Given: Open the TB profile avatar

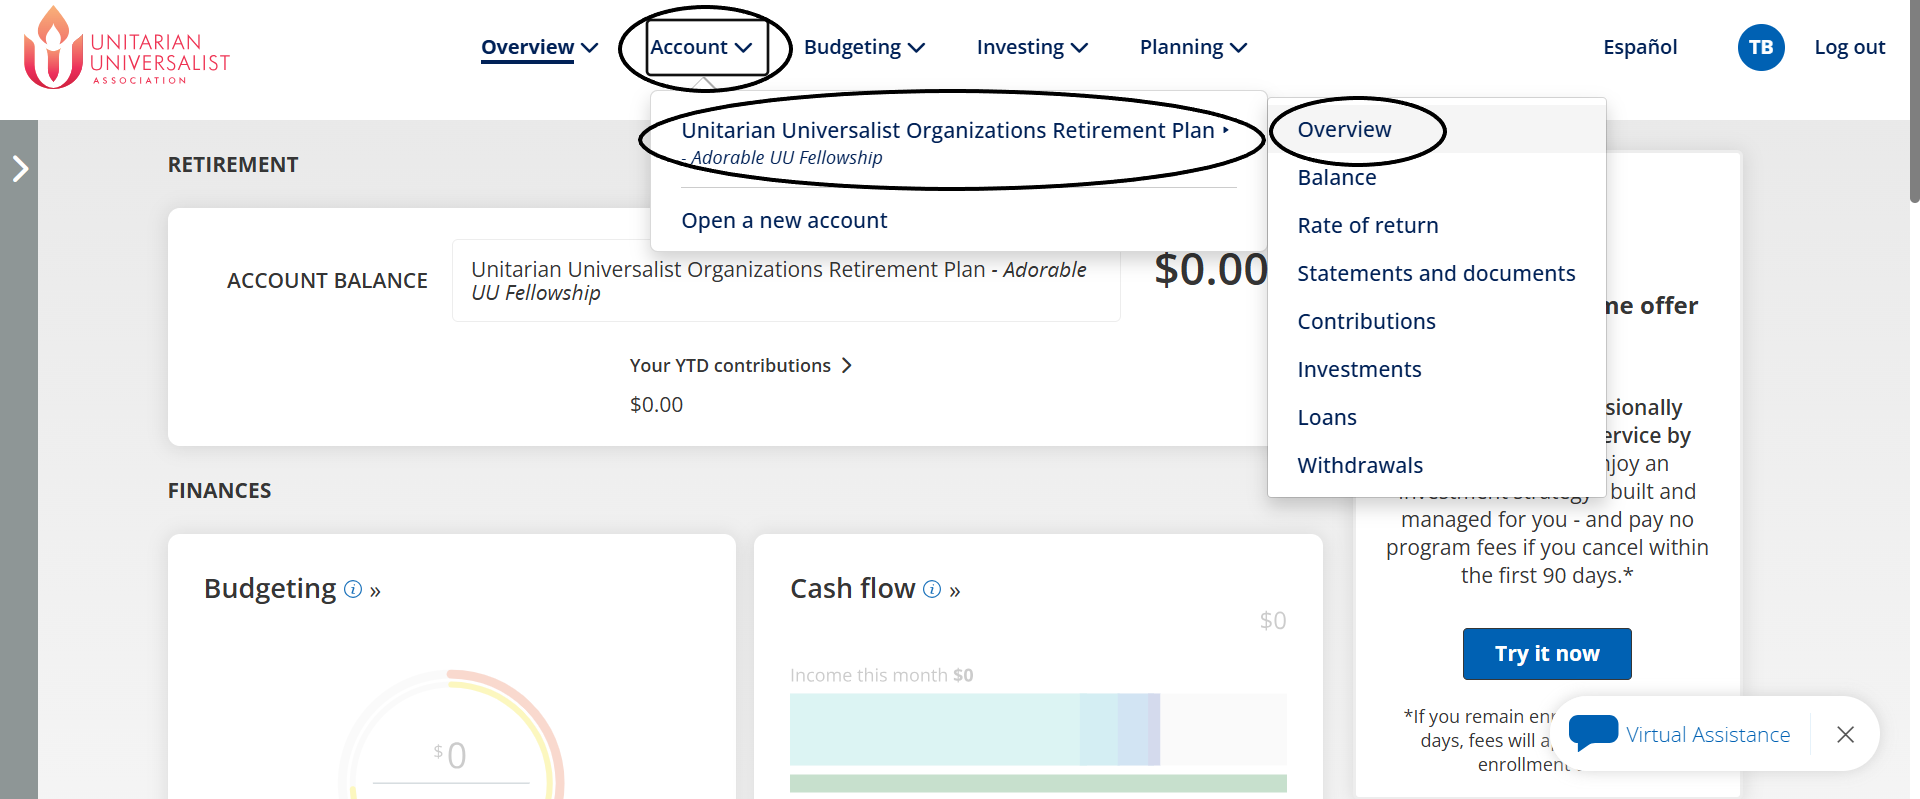Looking at the screenshot, I should click(x=1761, y=47).
